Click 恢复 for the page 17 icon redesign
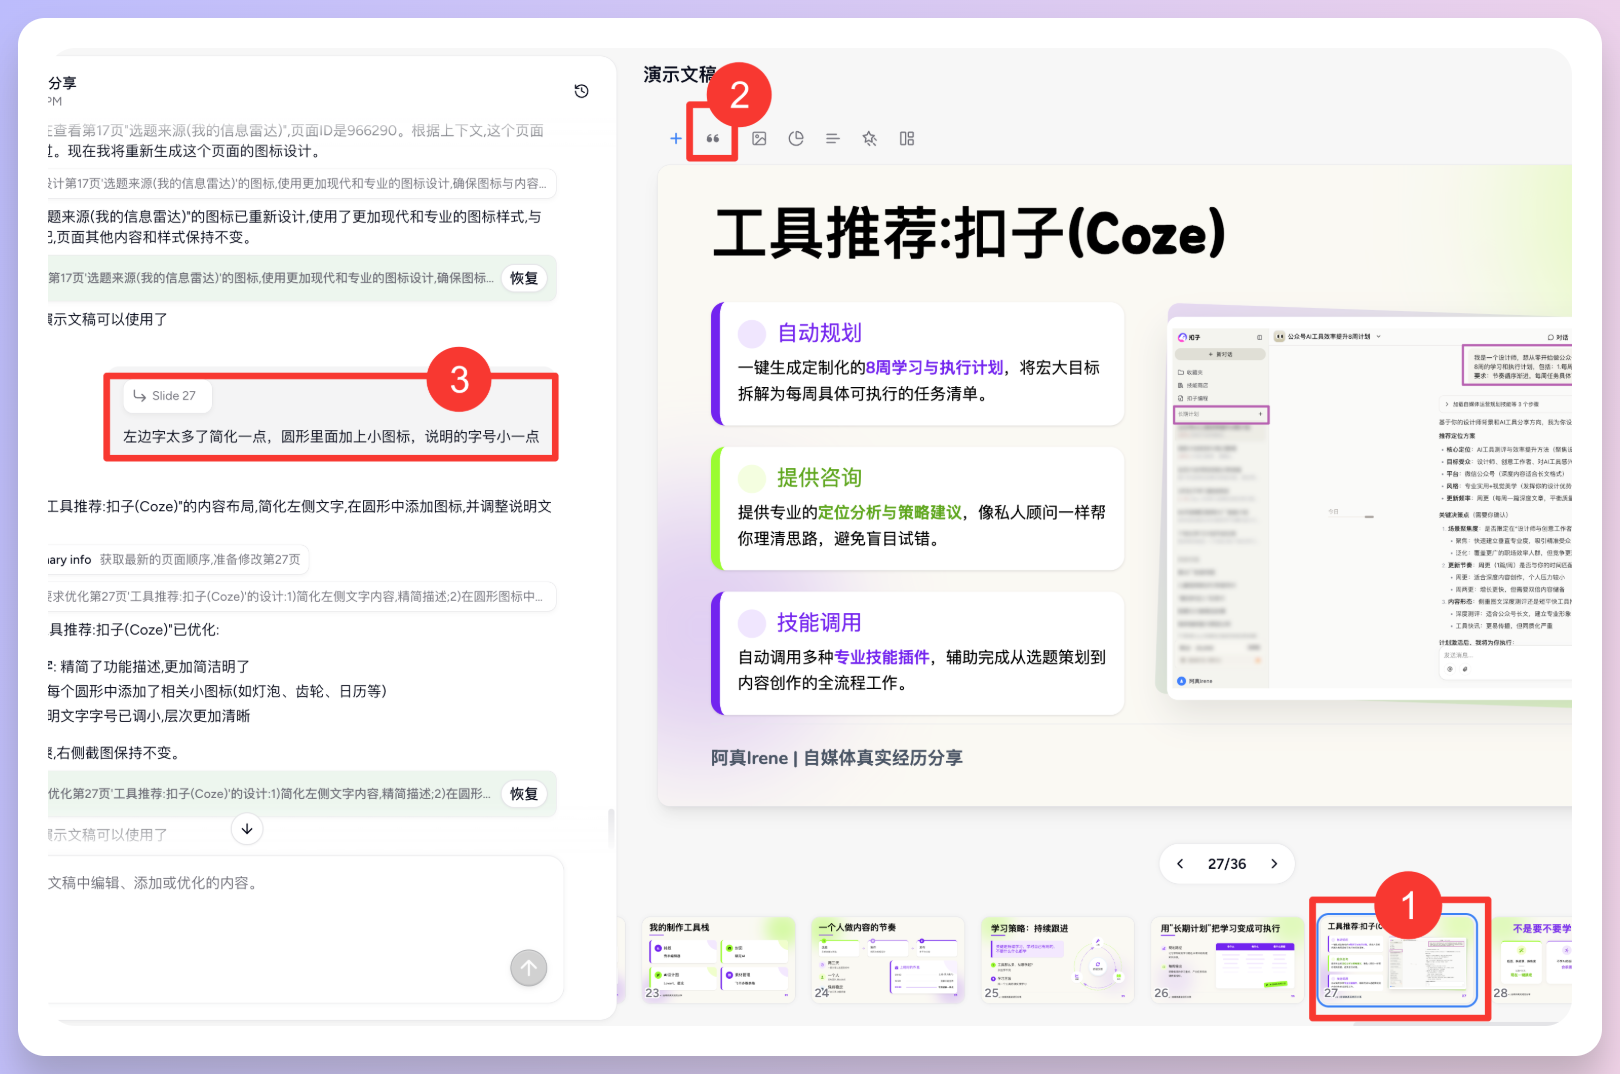The height and width of the screenshot is (1074, 1620). click(523, 278)
